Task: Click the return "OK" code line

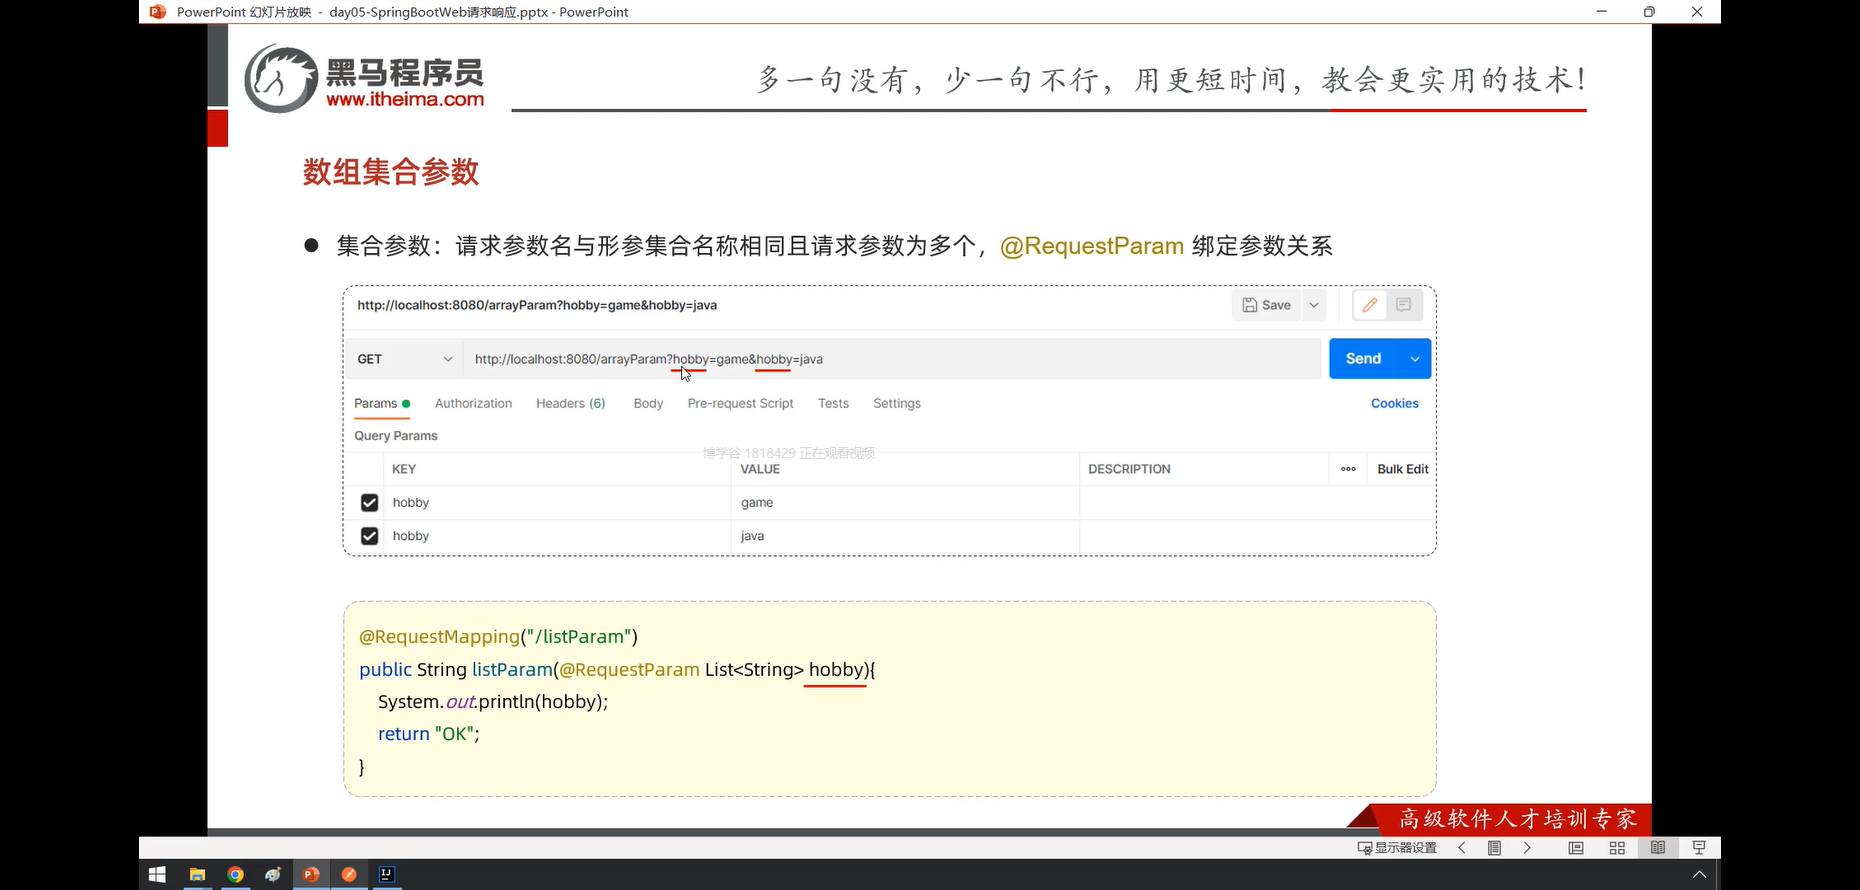Action: point(429,734)
